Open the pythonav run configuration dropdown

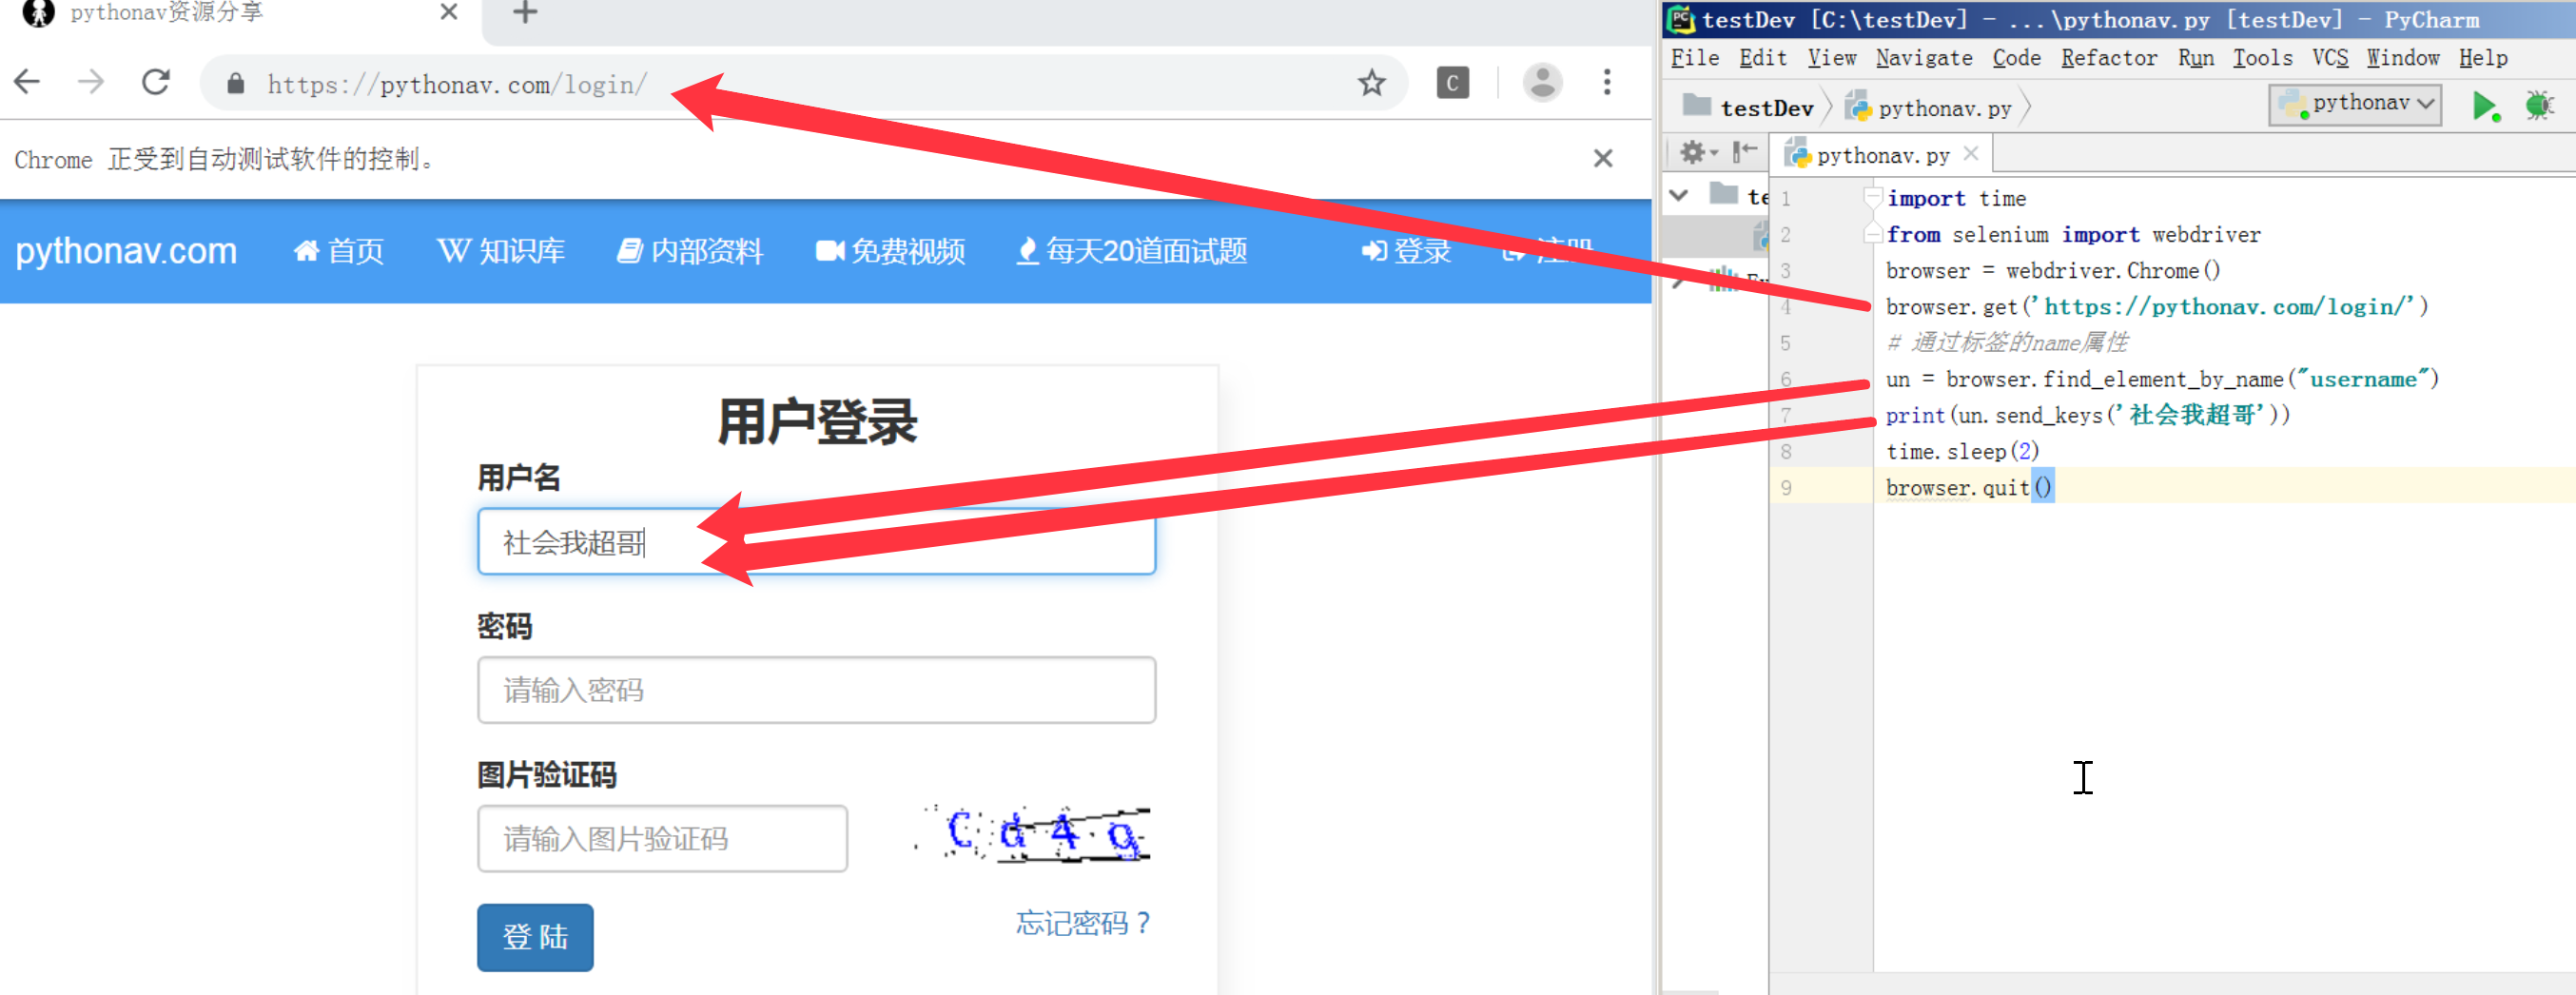pyautogui.click(x=2355, y=104)
